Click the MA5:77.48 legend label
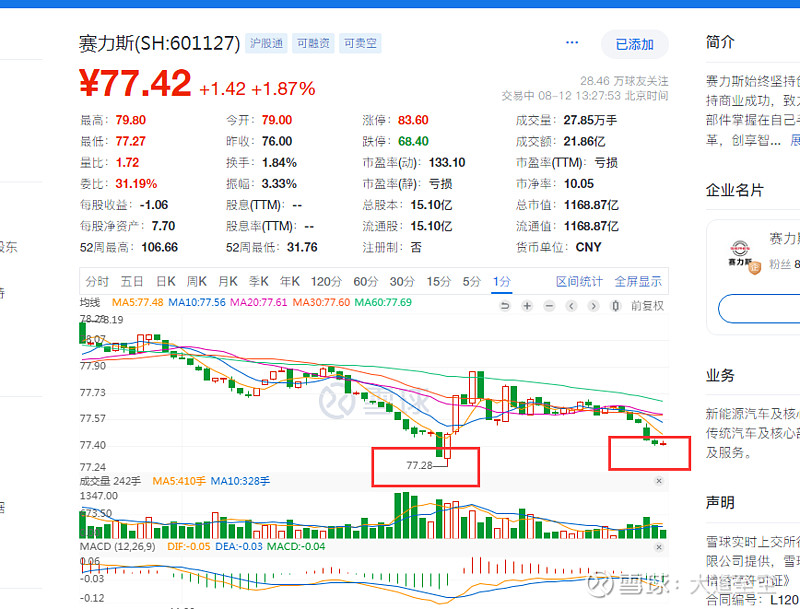Screen dimensions: 800x609 point(138,302)
